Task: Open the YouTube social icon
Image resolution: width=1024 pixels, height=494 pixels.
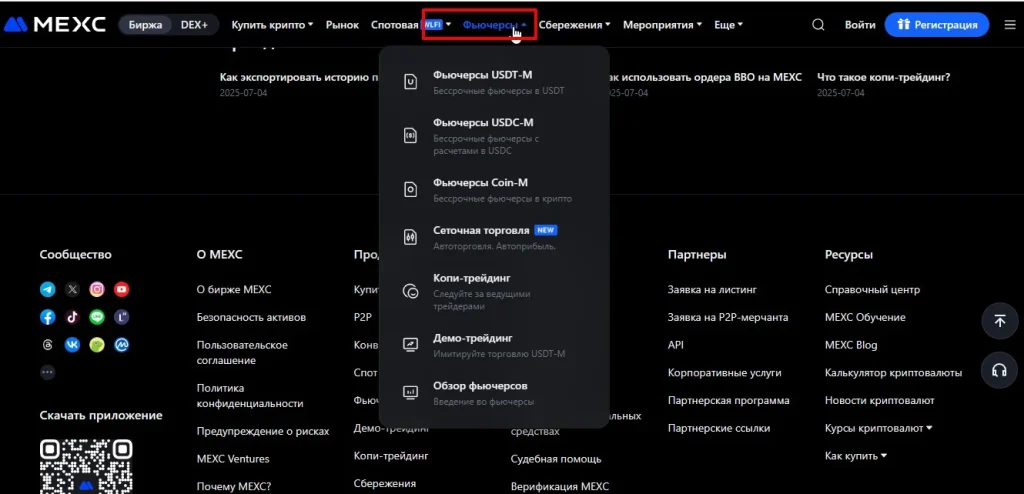Action: (x=121, y=289)
